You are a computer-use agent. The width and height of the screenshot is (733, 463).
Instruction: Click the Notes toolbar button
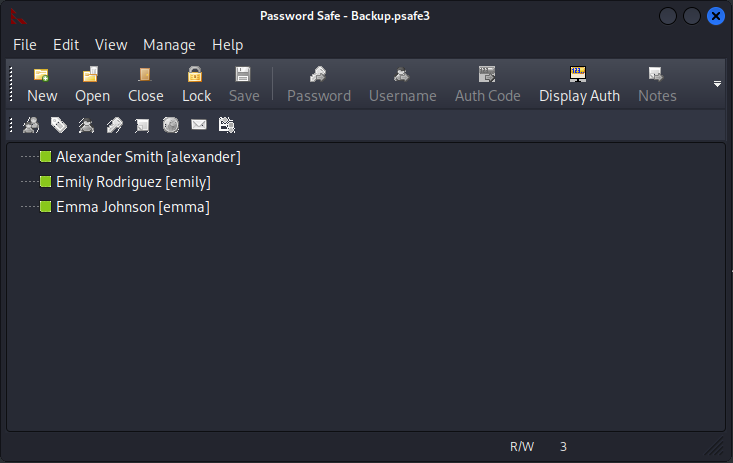657,85
